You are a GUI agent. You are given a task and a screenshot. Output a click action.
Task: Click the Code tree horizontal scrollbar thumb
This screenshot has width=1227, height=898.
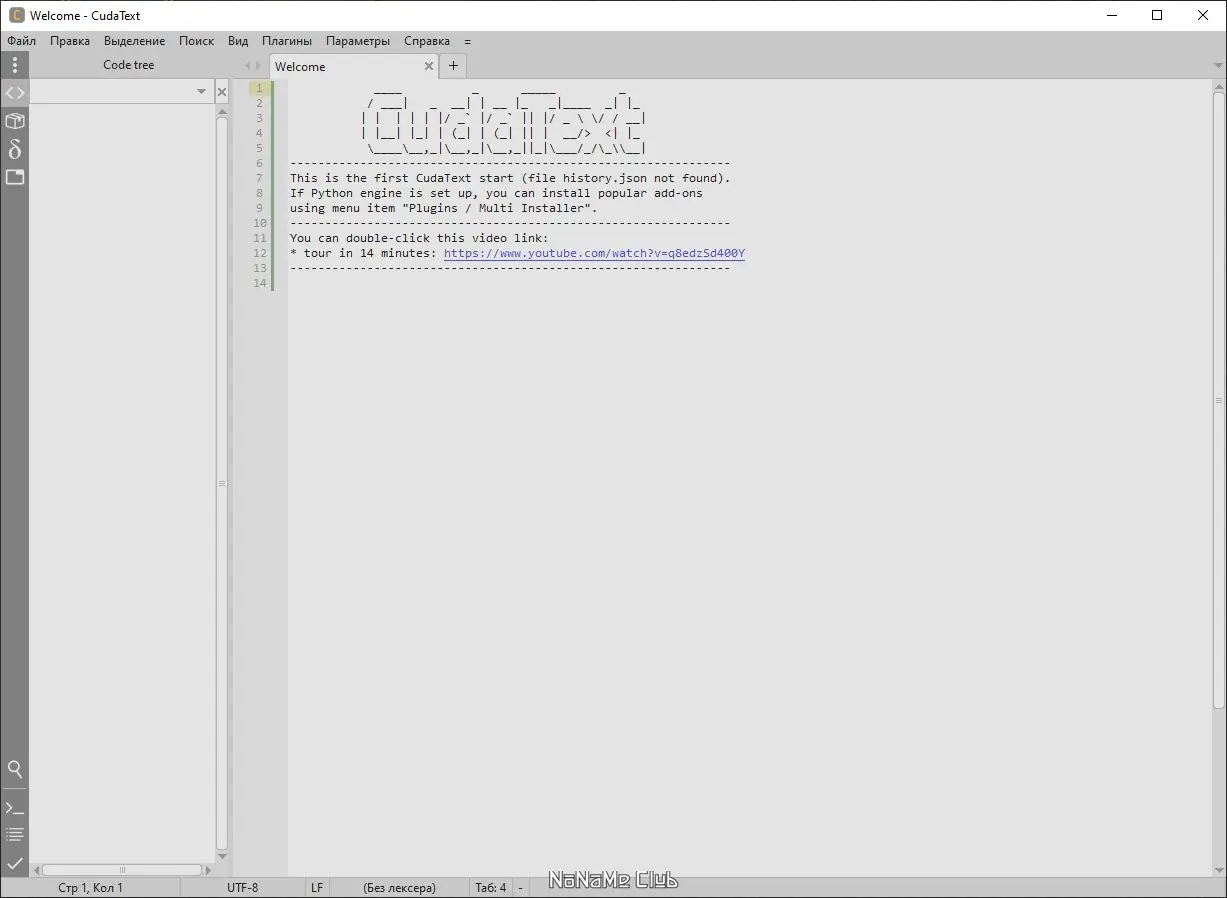click(x=122, y=870)
